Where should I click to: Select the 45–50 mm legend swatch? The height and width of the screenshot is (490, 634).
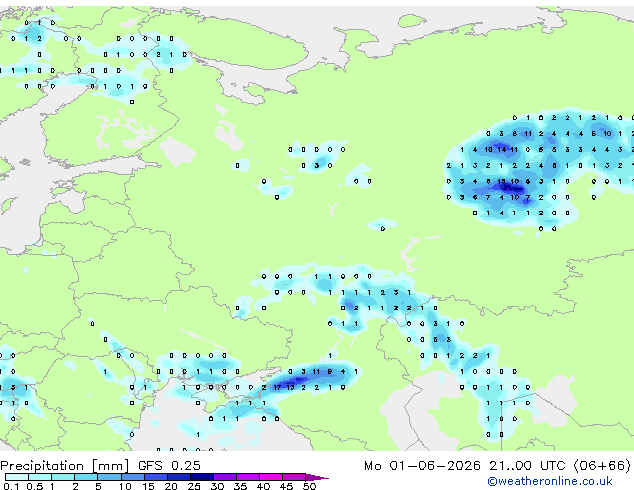294,477
